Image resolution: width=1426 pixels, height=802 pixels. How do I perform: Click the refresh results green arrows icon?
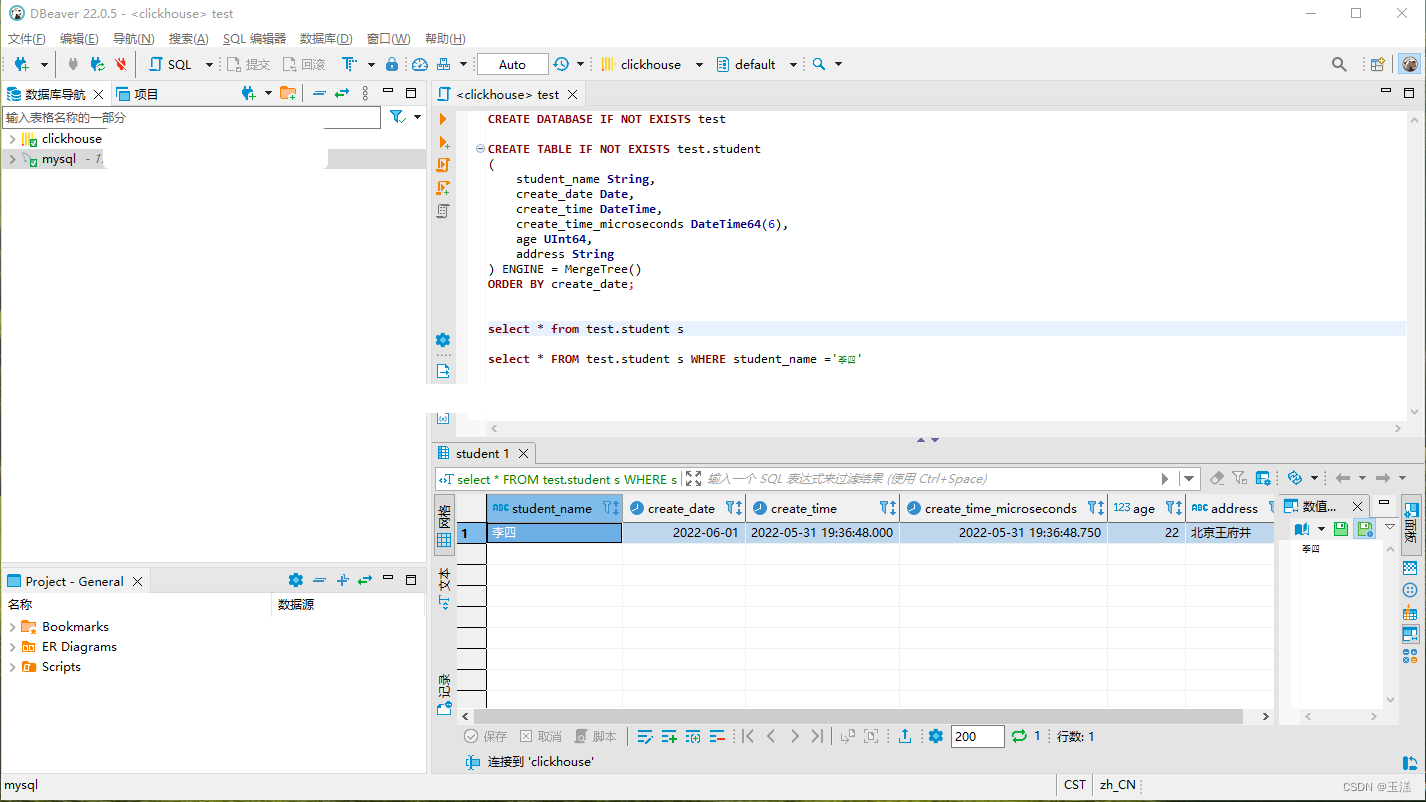click(1019, 736)
